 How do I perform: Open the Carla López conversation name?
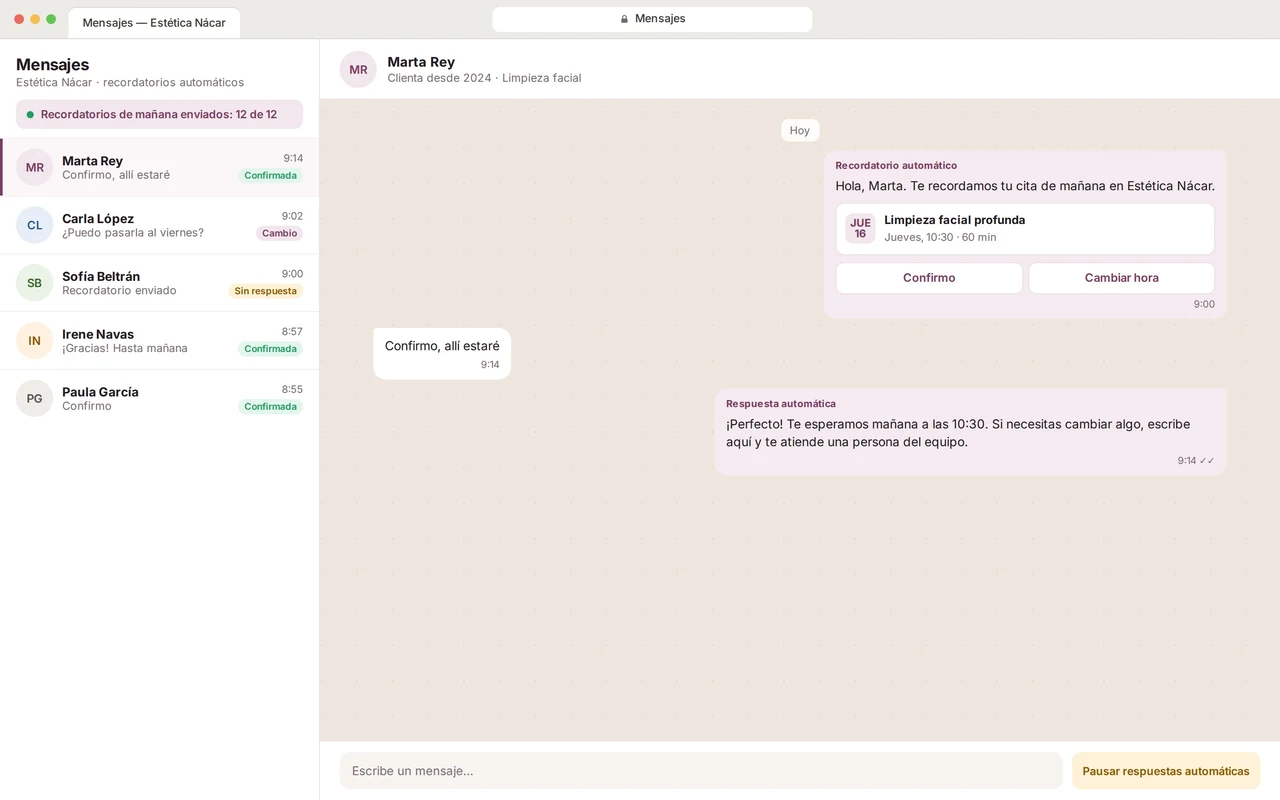tap(98, 219)
